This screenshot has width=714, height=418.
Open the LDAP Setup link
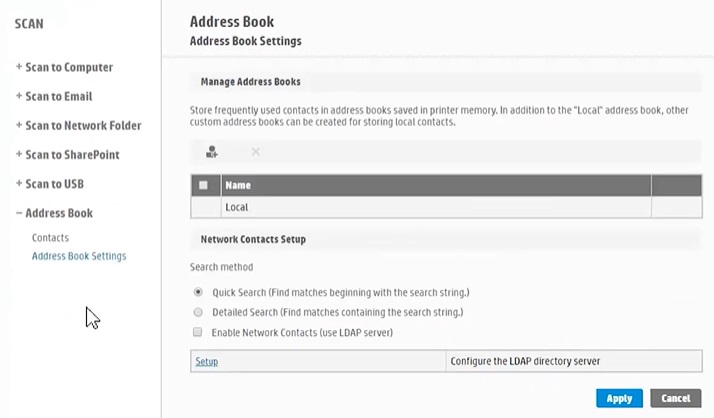(x=207, y=361)
